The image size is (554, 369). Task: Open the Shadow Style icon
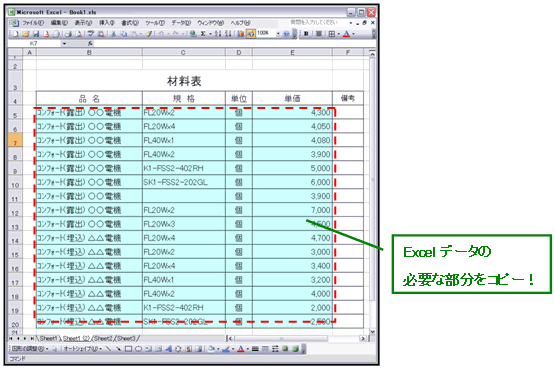pos(285,349)
